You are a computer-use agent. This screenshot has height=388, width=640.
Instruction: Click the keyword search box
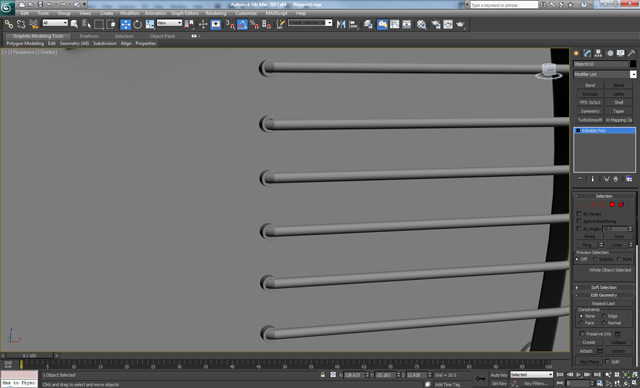(504, 5)
